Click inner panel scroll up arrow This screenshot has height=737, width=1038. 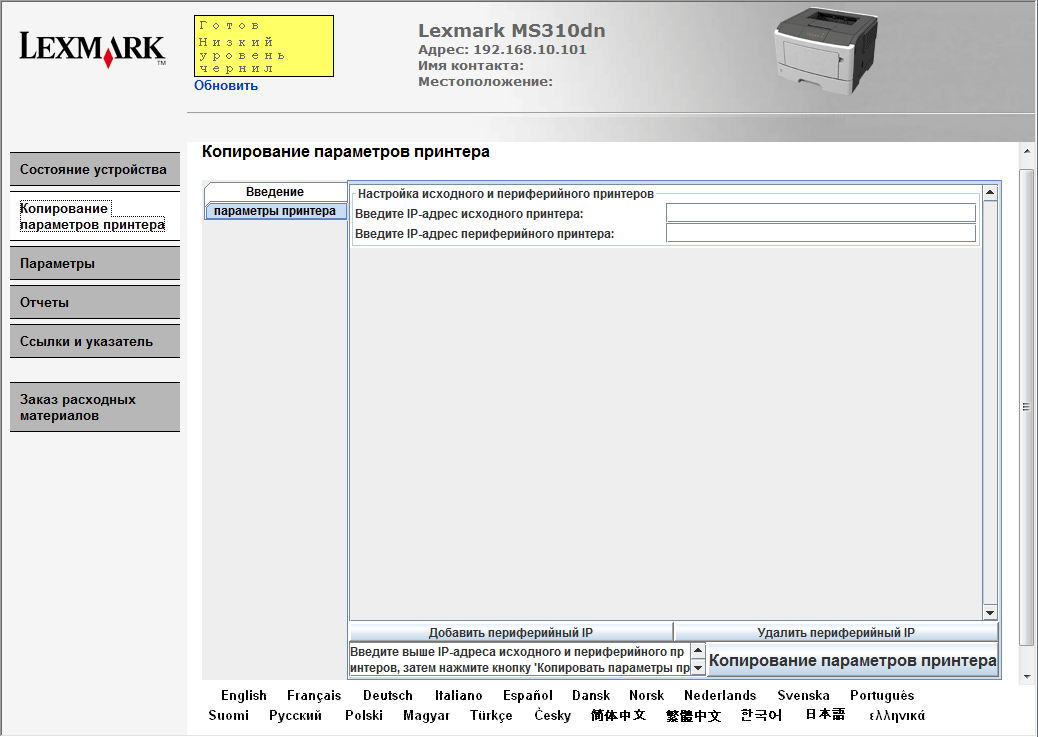point(990,193)
